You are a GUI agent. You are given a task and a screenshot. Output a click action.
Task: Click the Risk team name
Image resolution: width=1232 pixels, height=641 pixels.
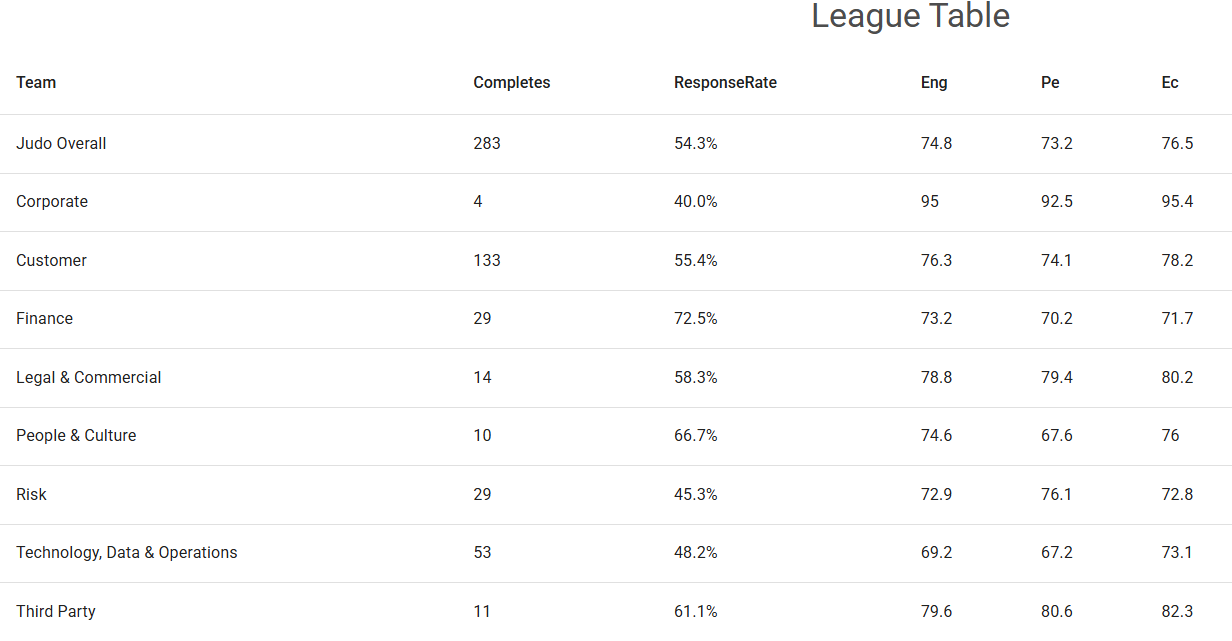click(31, 495)
